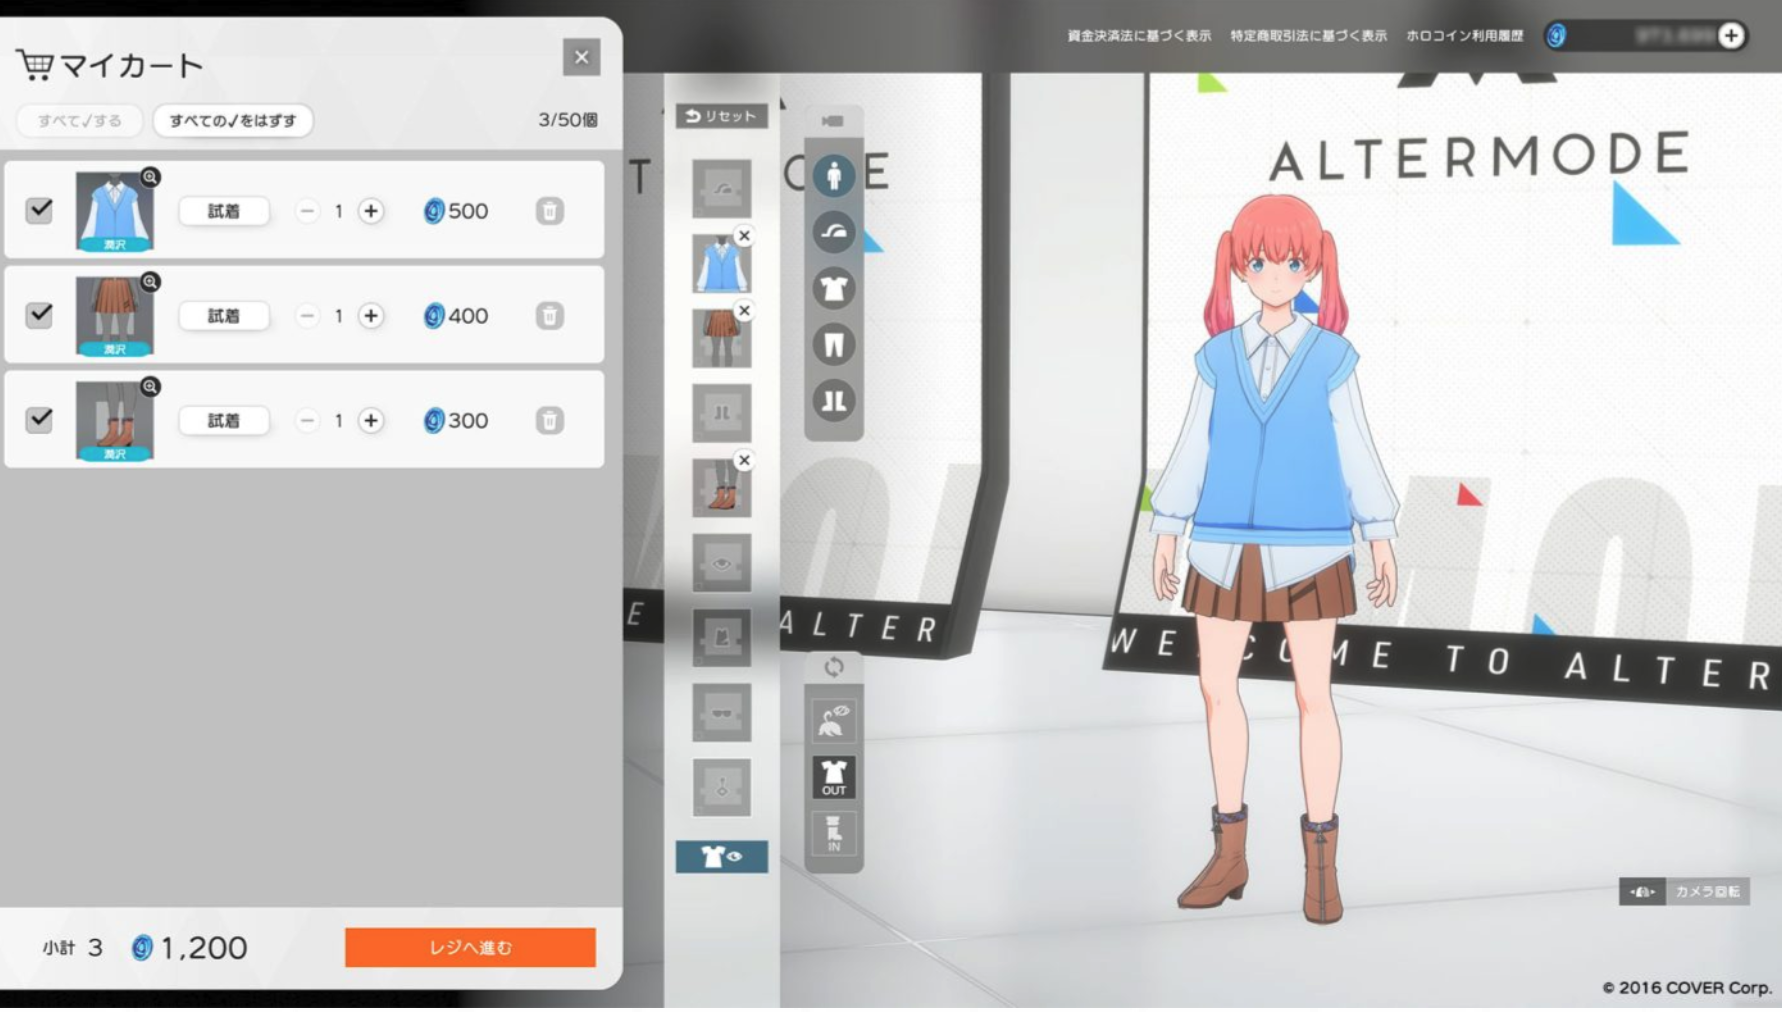Magnify the blue vest cart thumbnail
Viewport: 1782px width, 1012px height.
pyautogui.click(x=150, y=177)
